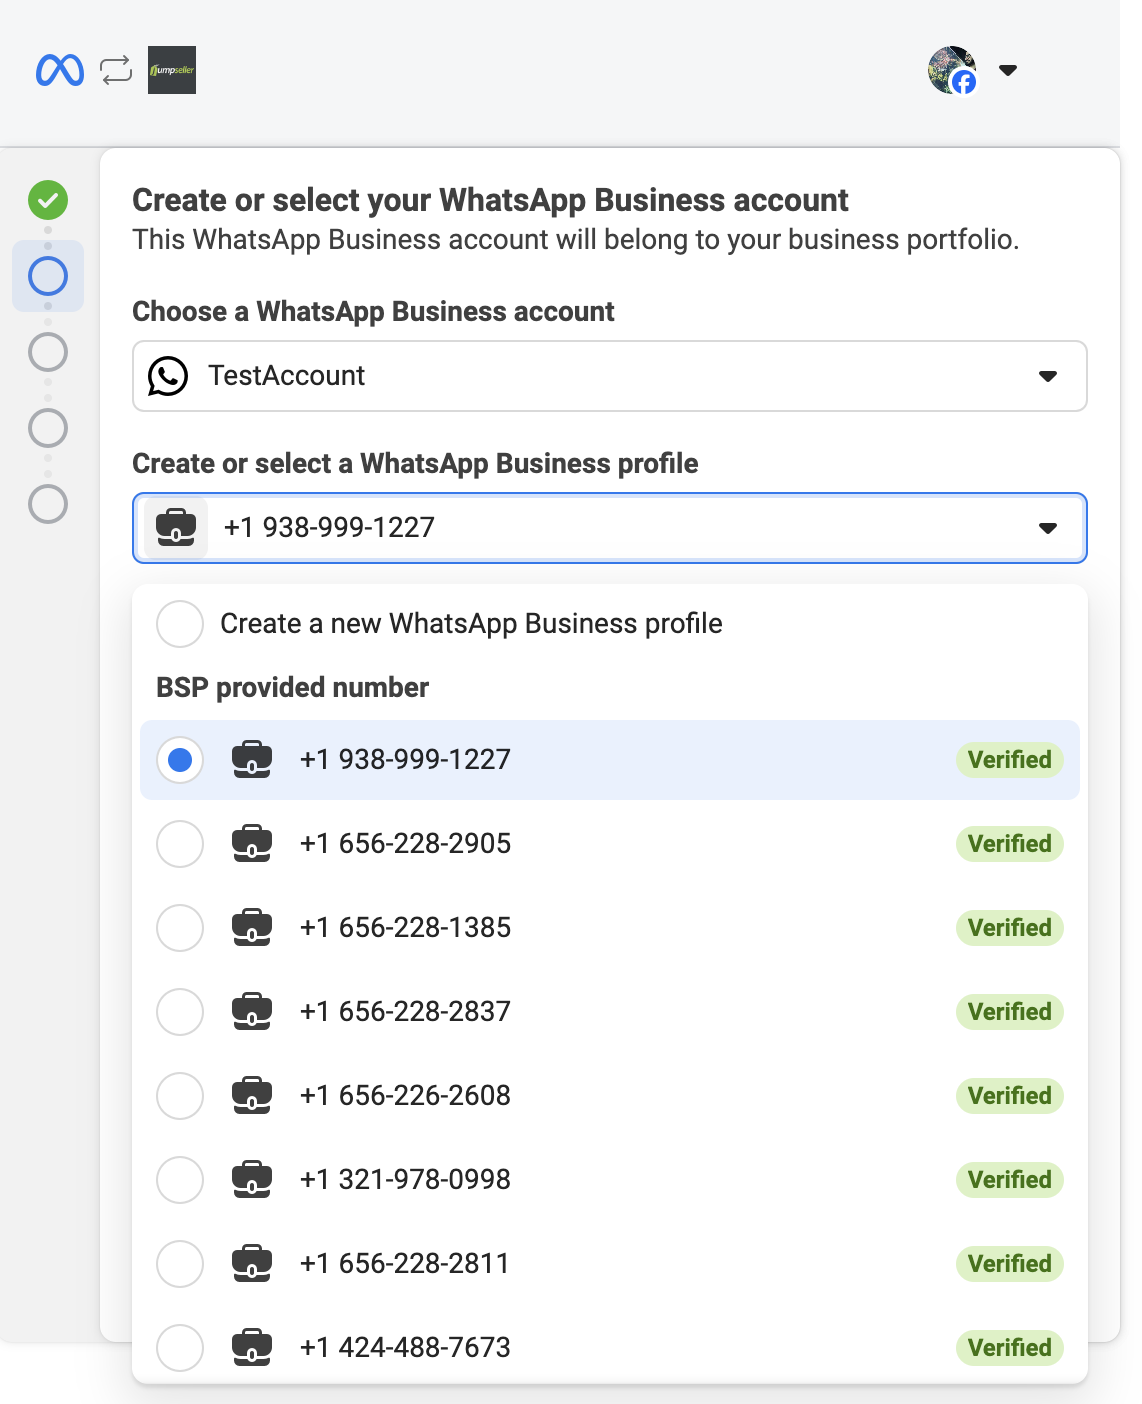Click Verified badge for +1 656-228-2837
The image size is (1142, 1404).
(1010, 1012)
